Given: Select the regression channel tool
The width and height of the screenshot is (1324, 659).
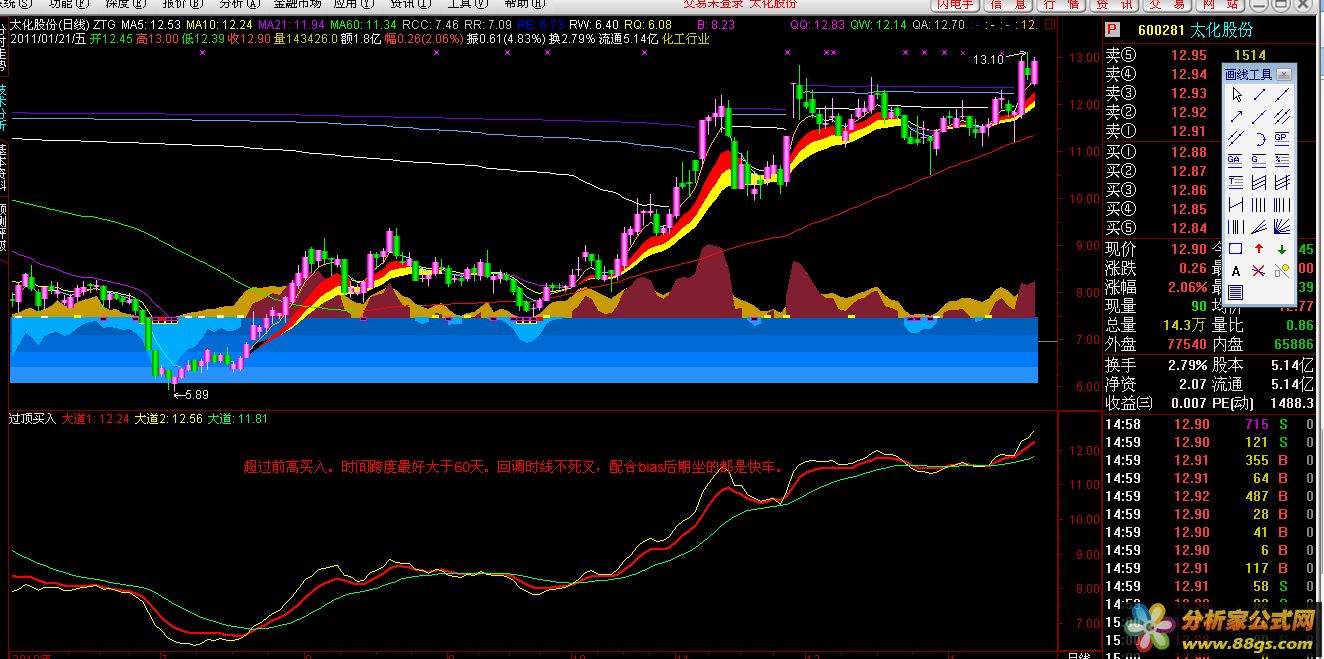Looking at the screenshot, I should click(x=1259, y=182).
